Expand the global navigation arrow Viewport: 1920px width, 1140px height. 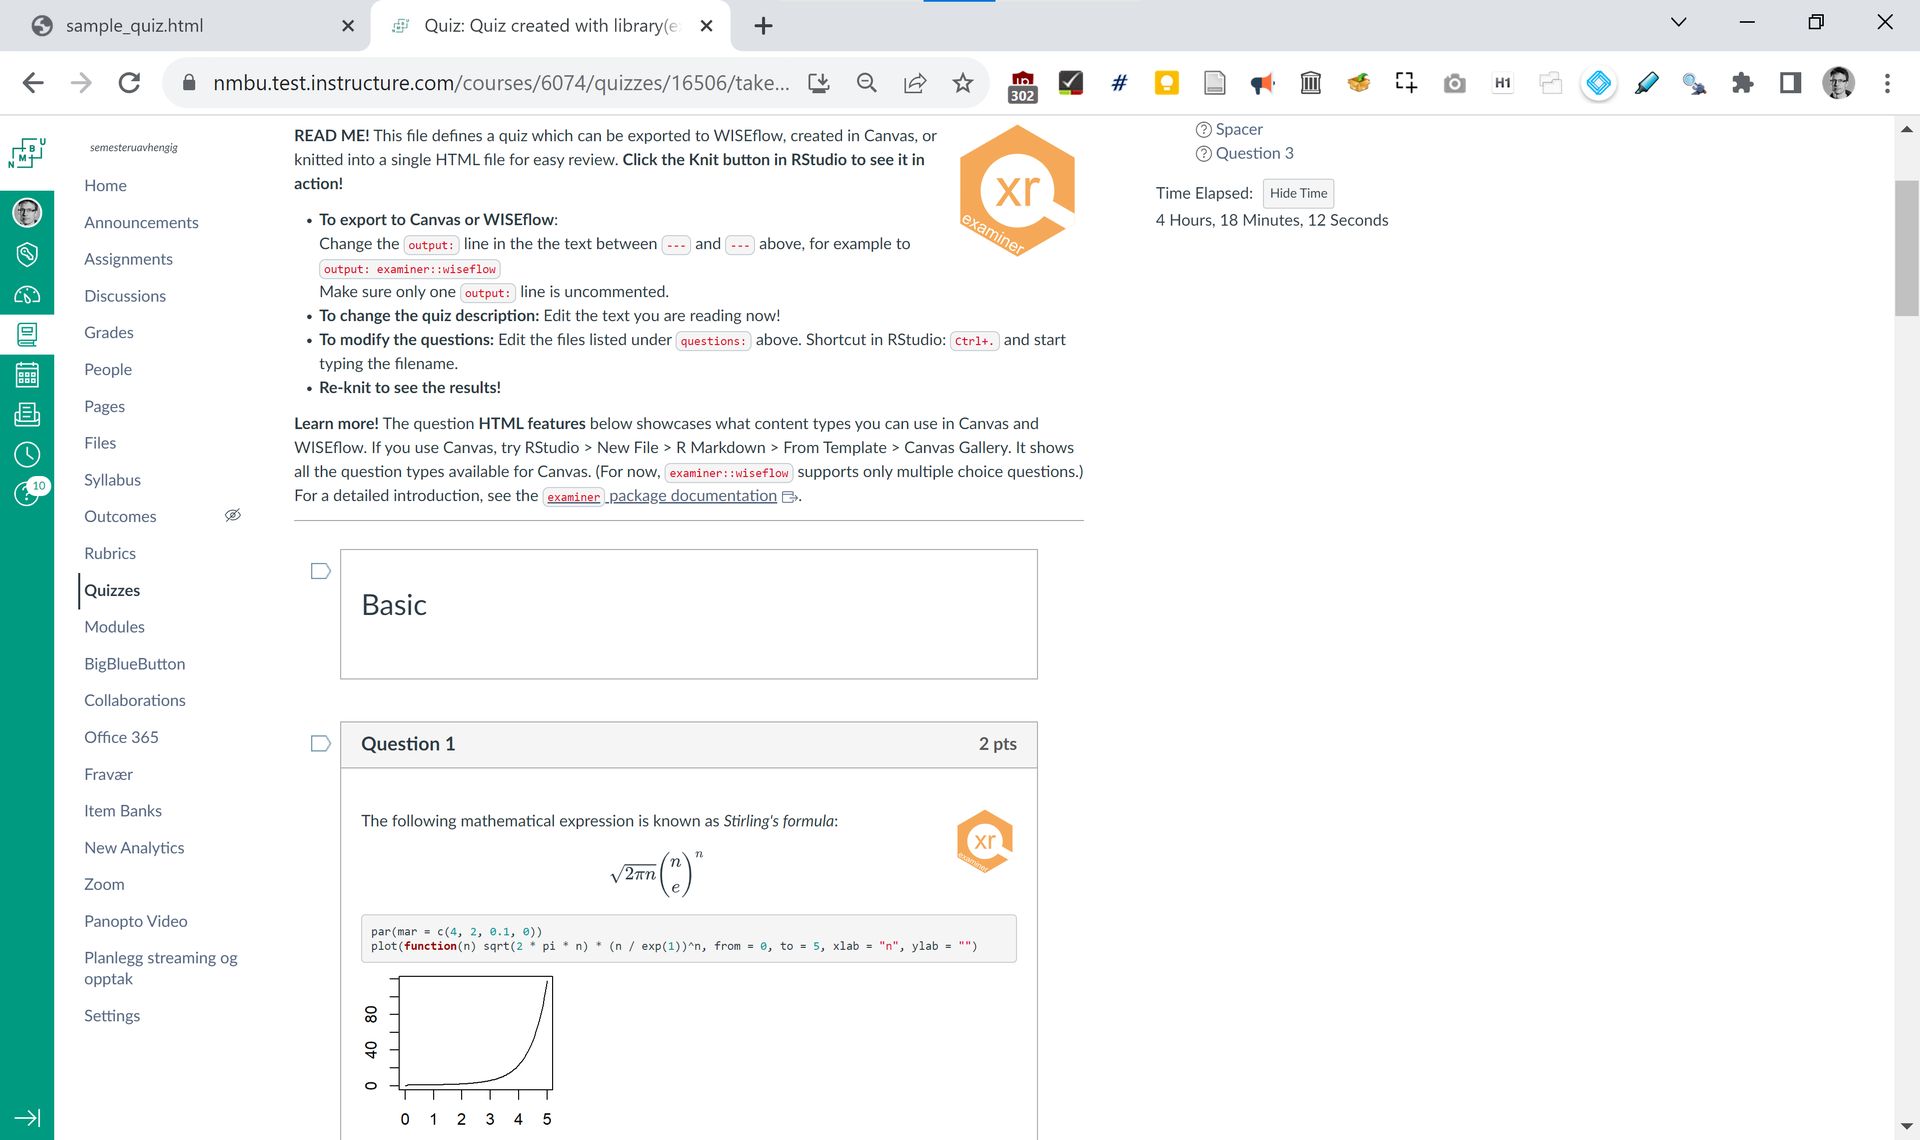coord(27,1118)
